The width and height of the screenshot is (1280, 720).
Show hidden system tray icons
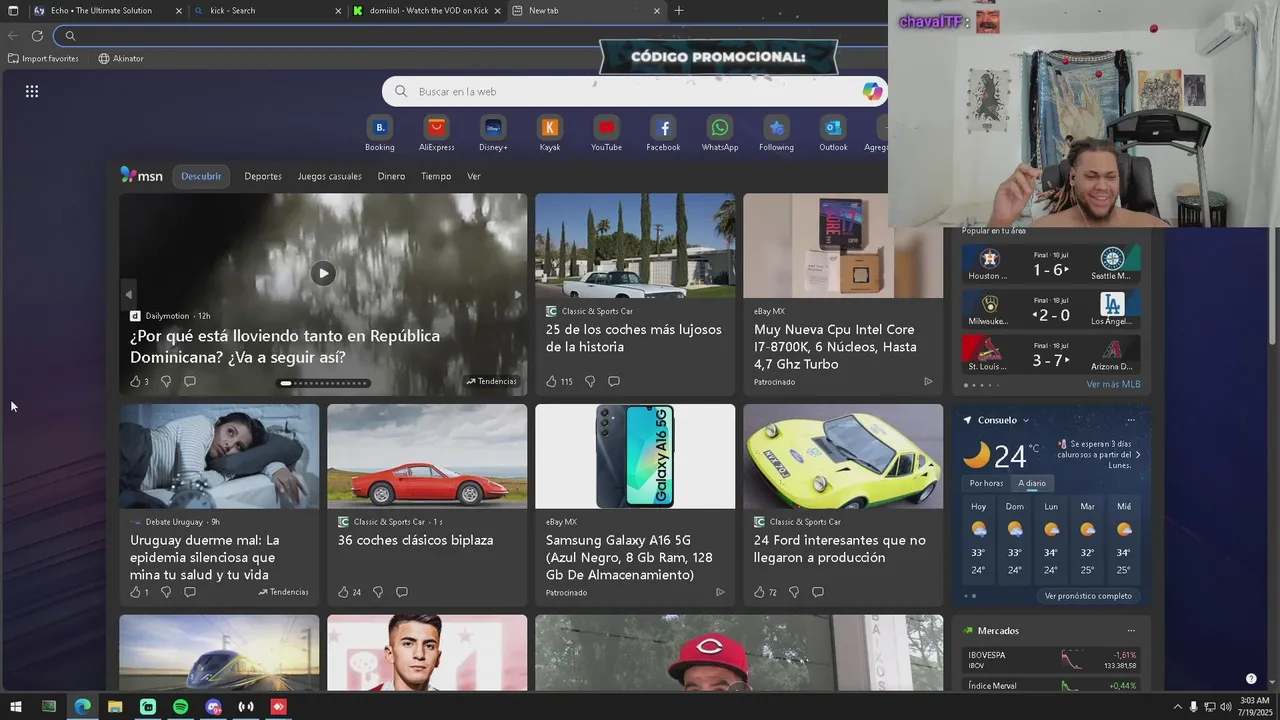pyautogui.click(x=1177, y=707)
